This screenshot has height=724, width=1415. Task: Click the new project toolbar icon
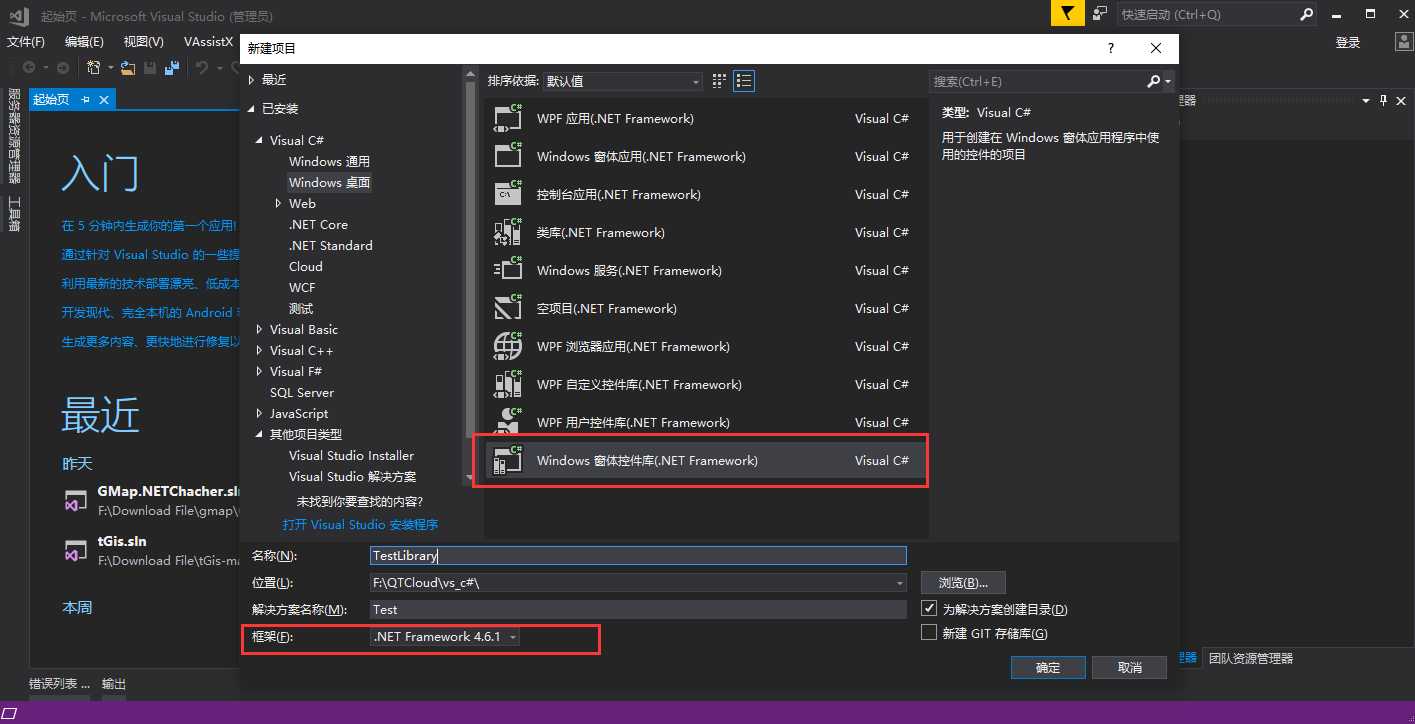pyautogui.click(x=93, y=67)
